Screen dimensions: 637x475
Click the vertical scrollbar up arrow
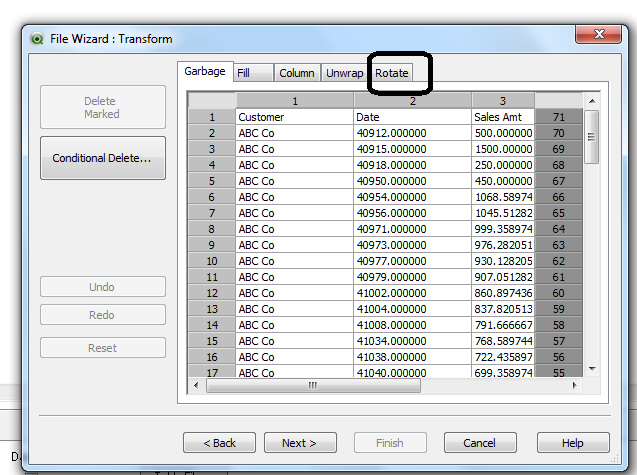(592, 101)
